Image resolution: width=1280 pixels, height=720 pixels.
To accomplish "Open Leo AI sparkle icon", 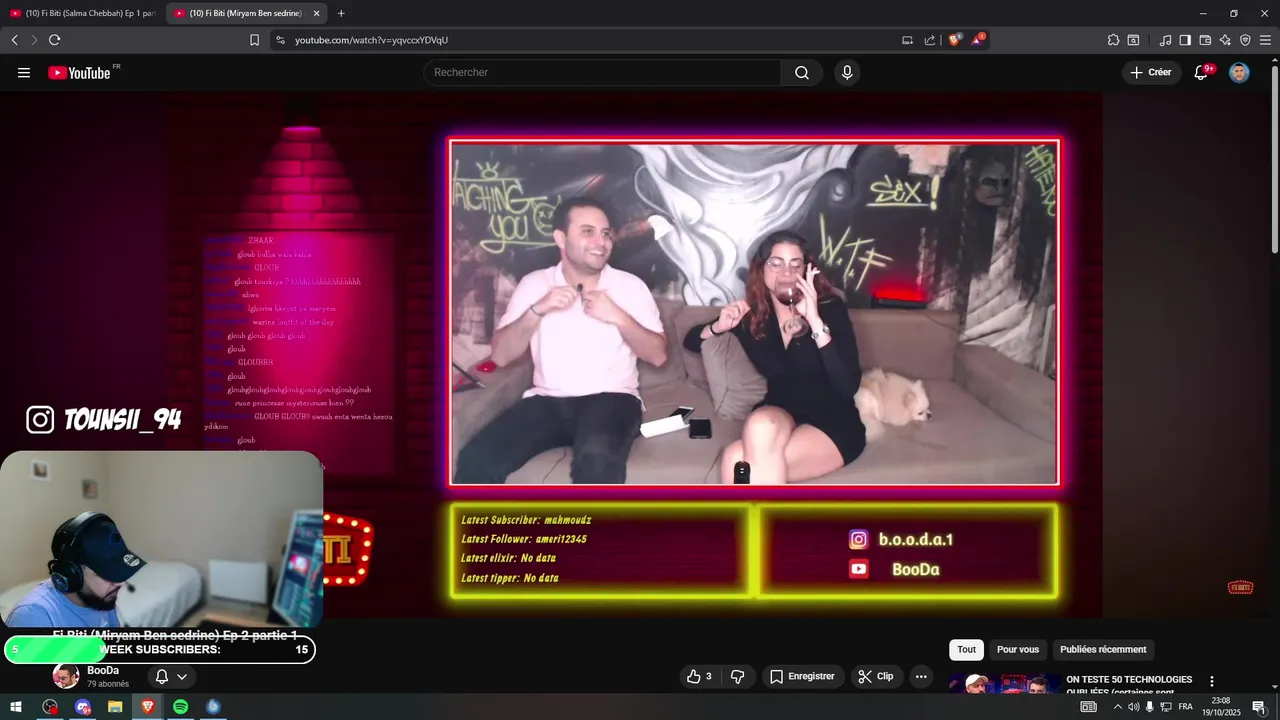I will click(1225, 40).
